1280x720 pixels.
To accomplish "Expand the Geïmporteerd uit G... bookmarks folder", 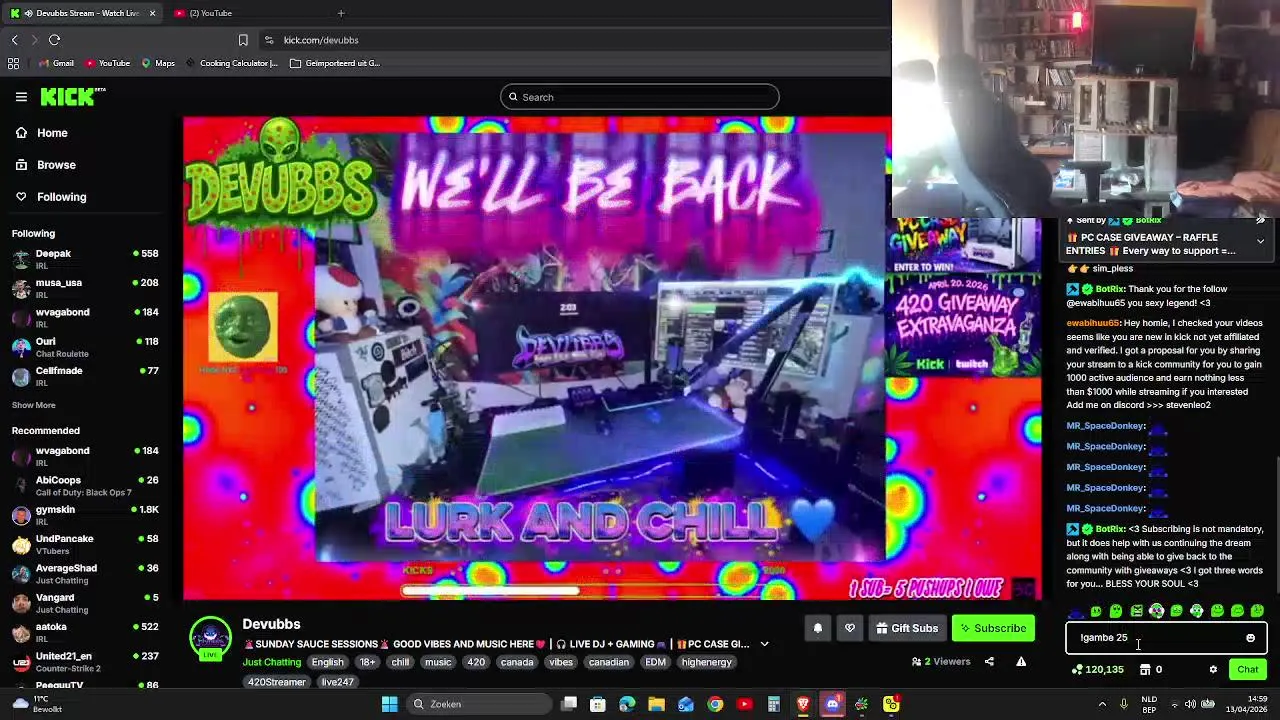I will [334, 63].
